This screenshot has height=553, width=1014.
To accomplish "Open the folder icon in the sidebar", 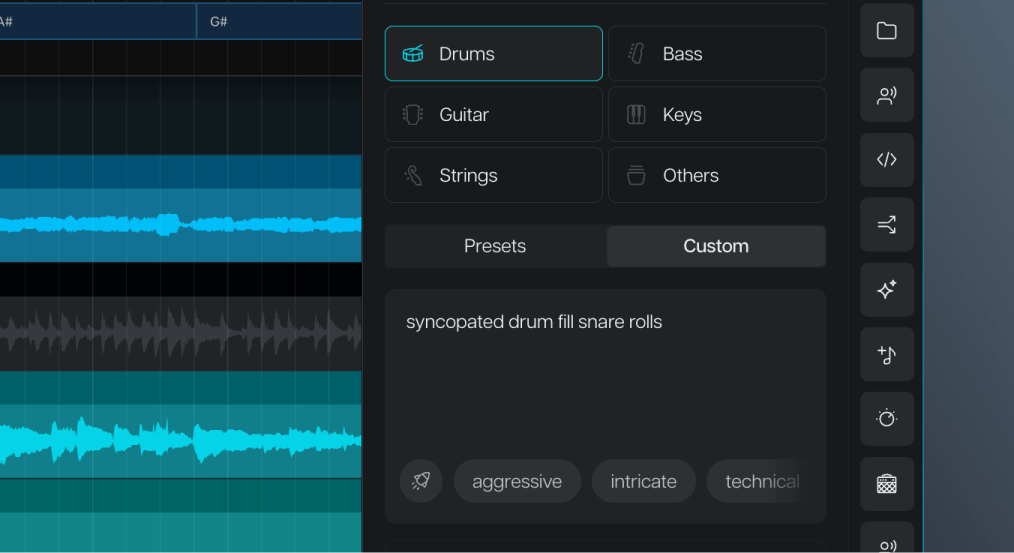I will click(887, 30).
